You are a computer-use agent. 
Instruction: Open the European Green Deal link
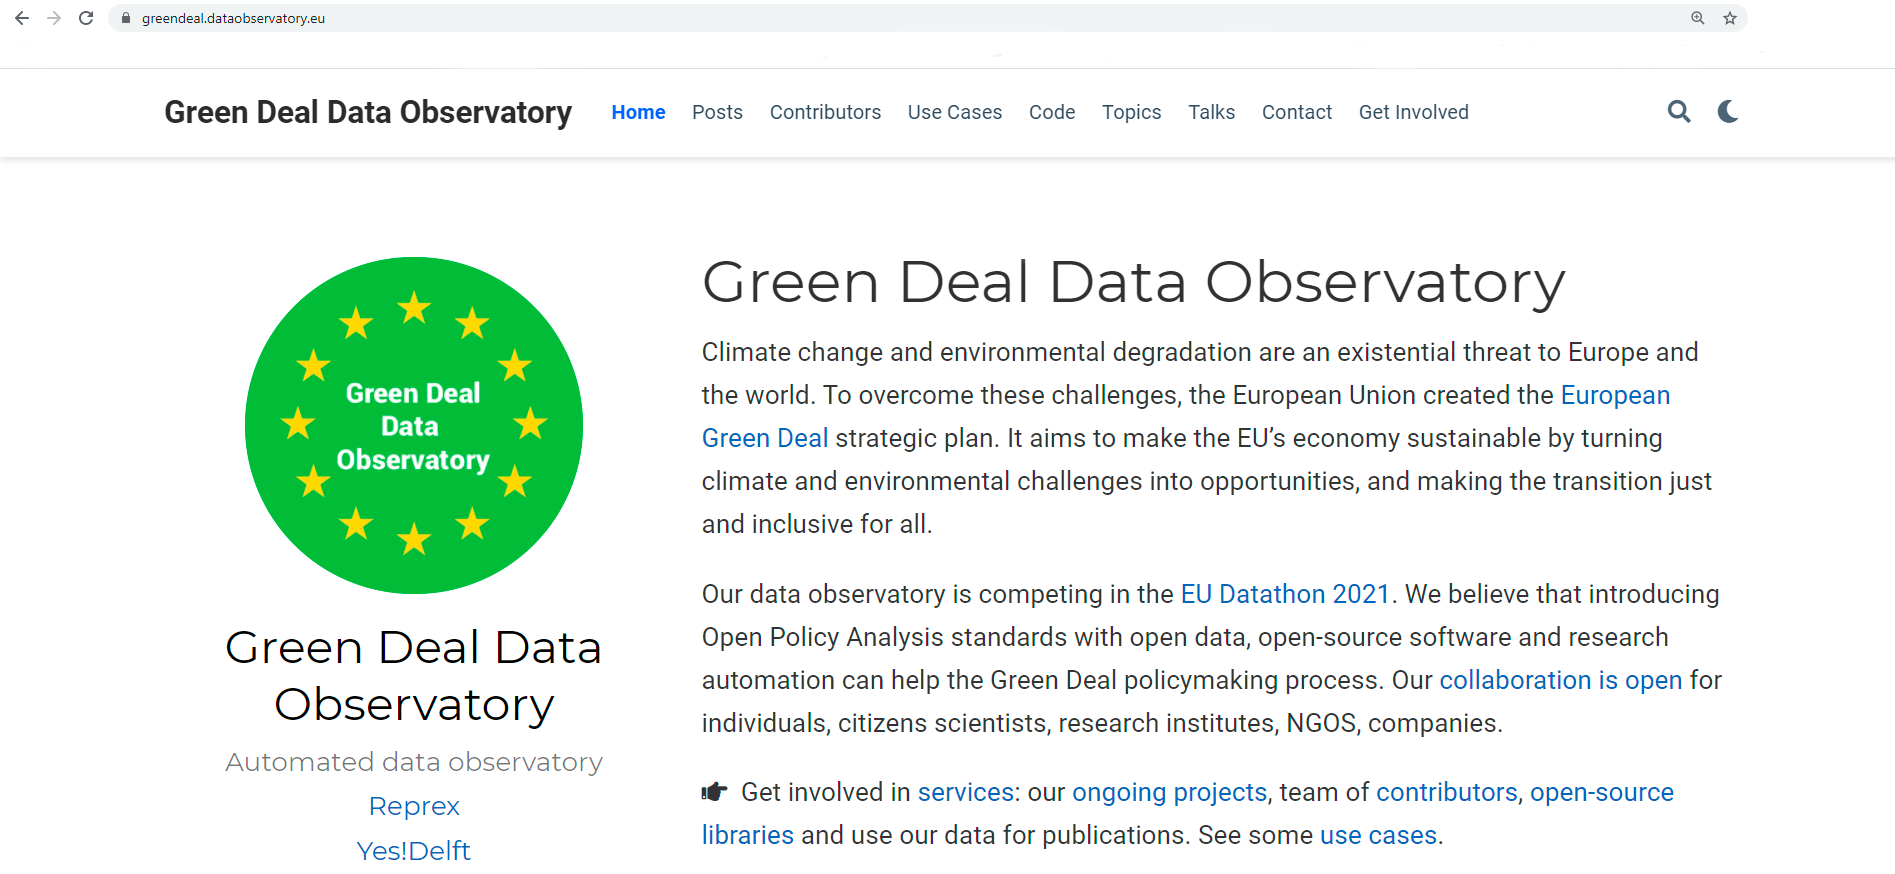click(1614, 395)
